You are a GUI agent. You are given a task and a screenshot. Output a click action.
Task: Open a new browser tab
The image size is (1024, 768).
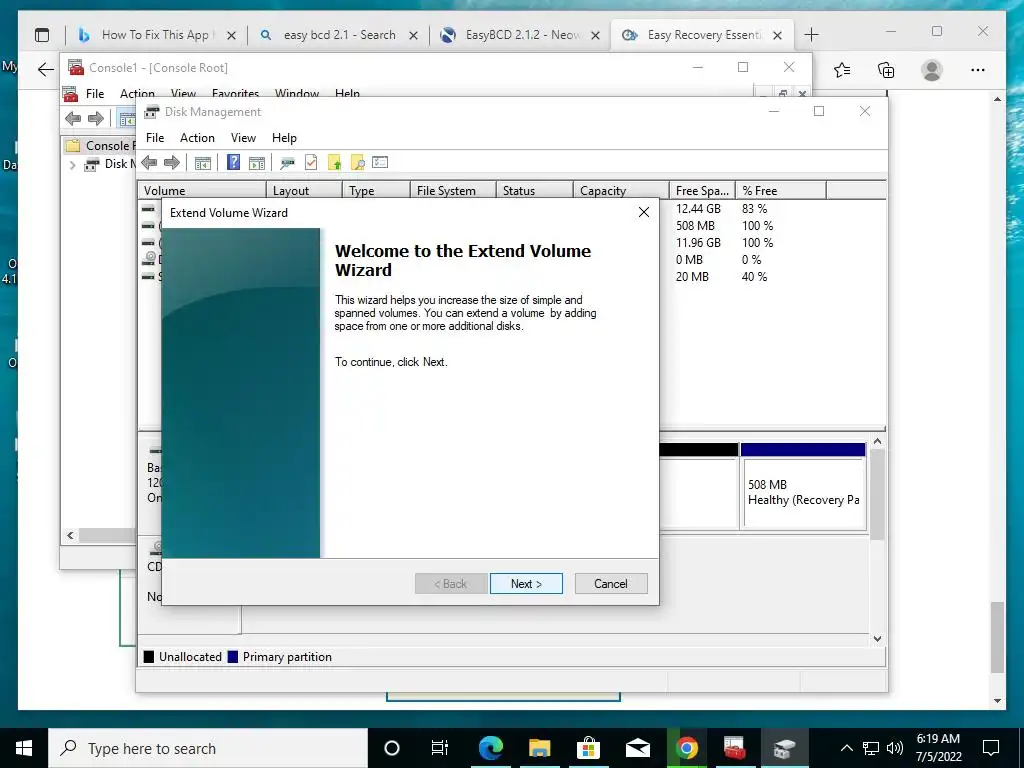point(811,35)
